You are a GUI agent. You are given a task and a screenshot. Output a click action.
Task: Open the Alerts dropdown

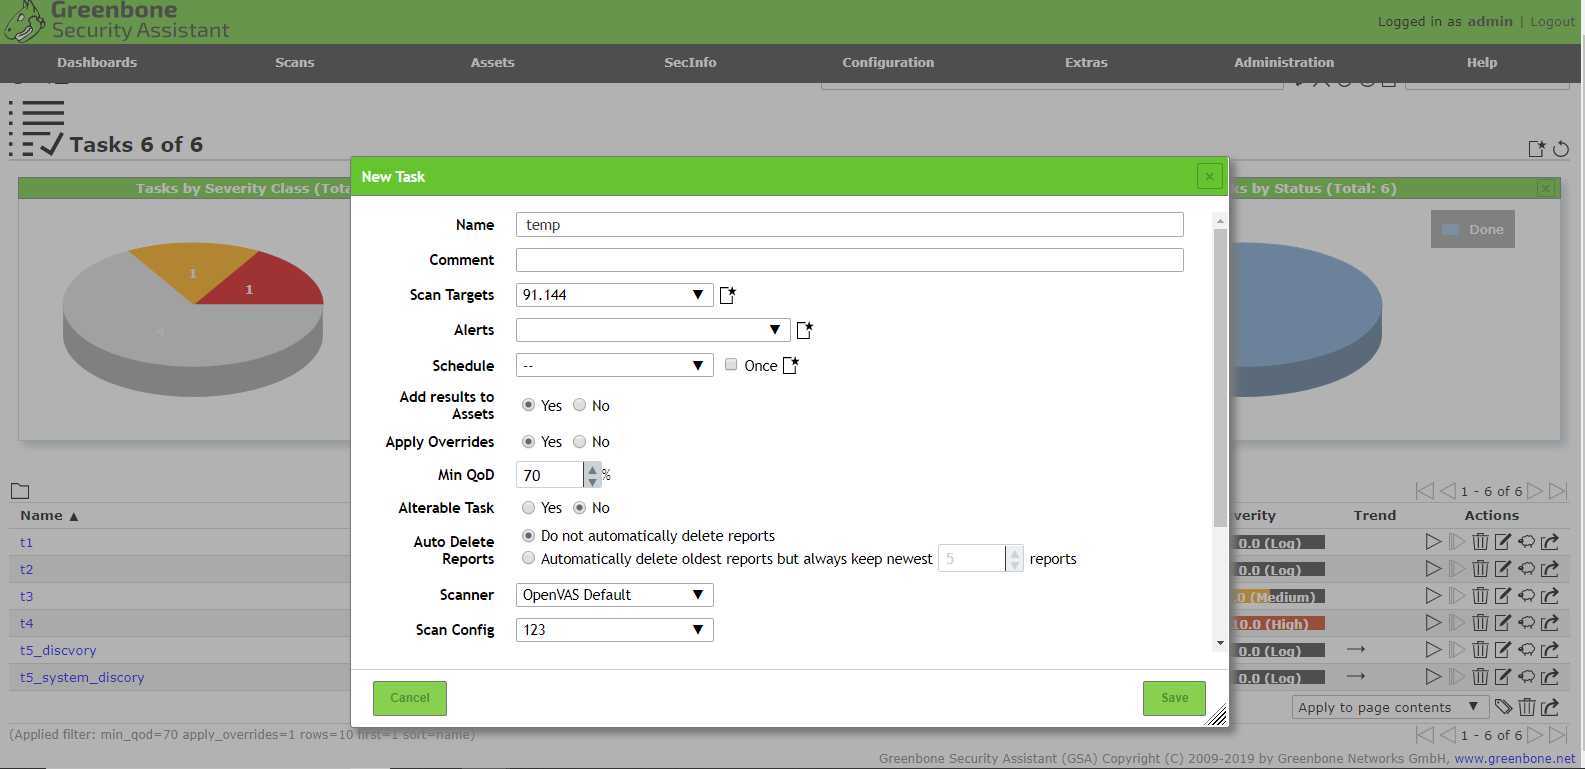click(652, 330)
